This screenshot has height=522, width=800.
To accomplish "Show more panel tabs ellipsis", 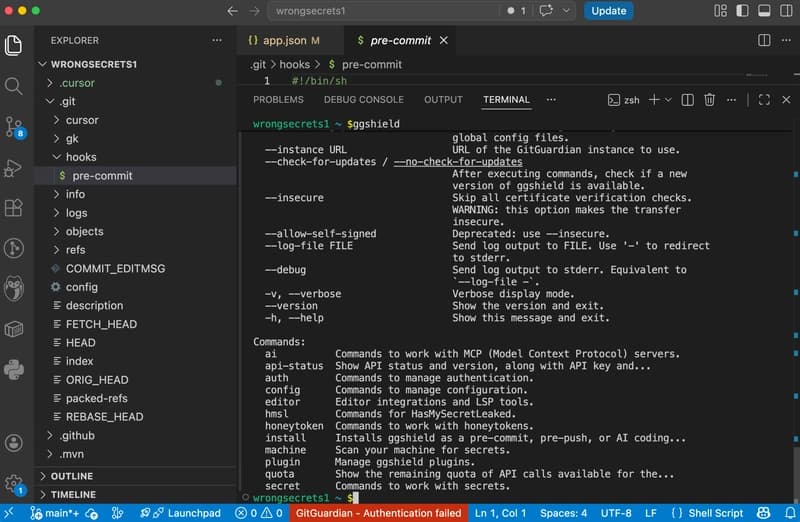I will point(551,100).
